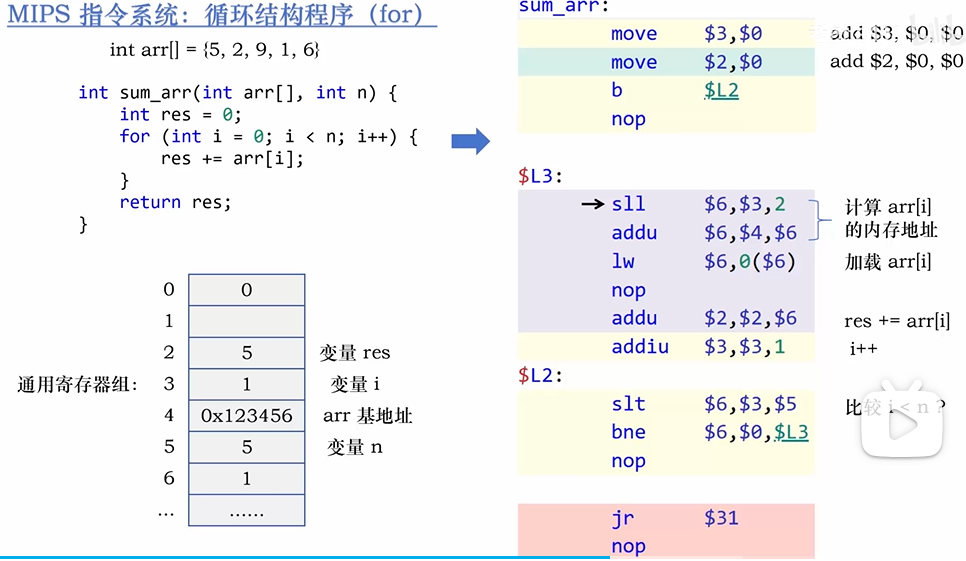Click the instruction 'addu $2,$2,$6'
This screenshot has height=561, width=966.
pyautogui.click(x=704, y=318)
